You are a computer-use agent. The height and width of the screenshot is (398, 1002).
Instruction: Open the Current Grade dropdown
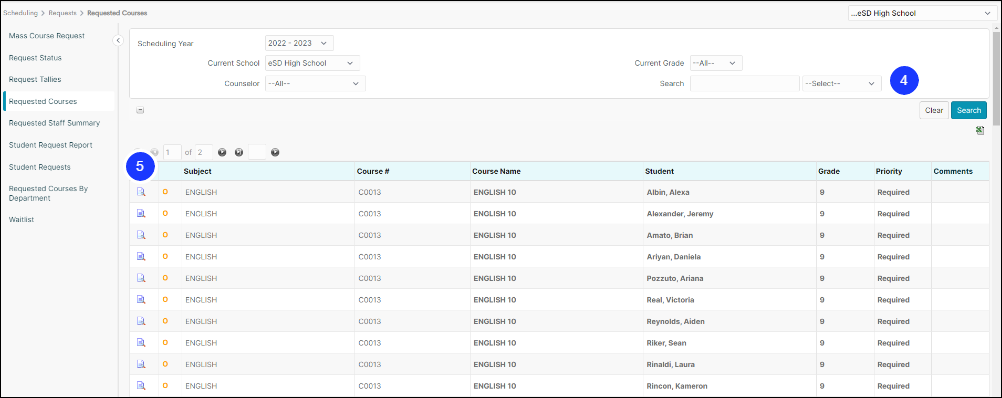point(716,63)
